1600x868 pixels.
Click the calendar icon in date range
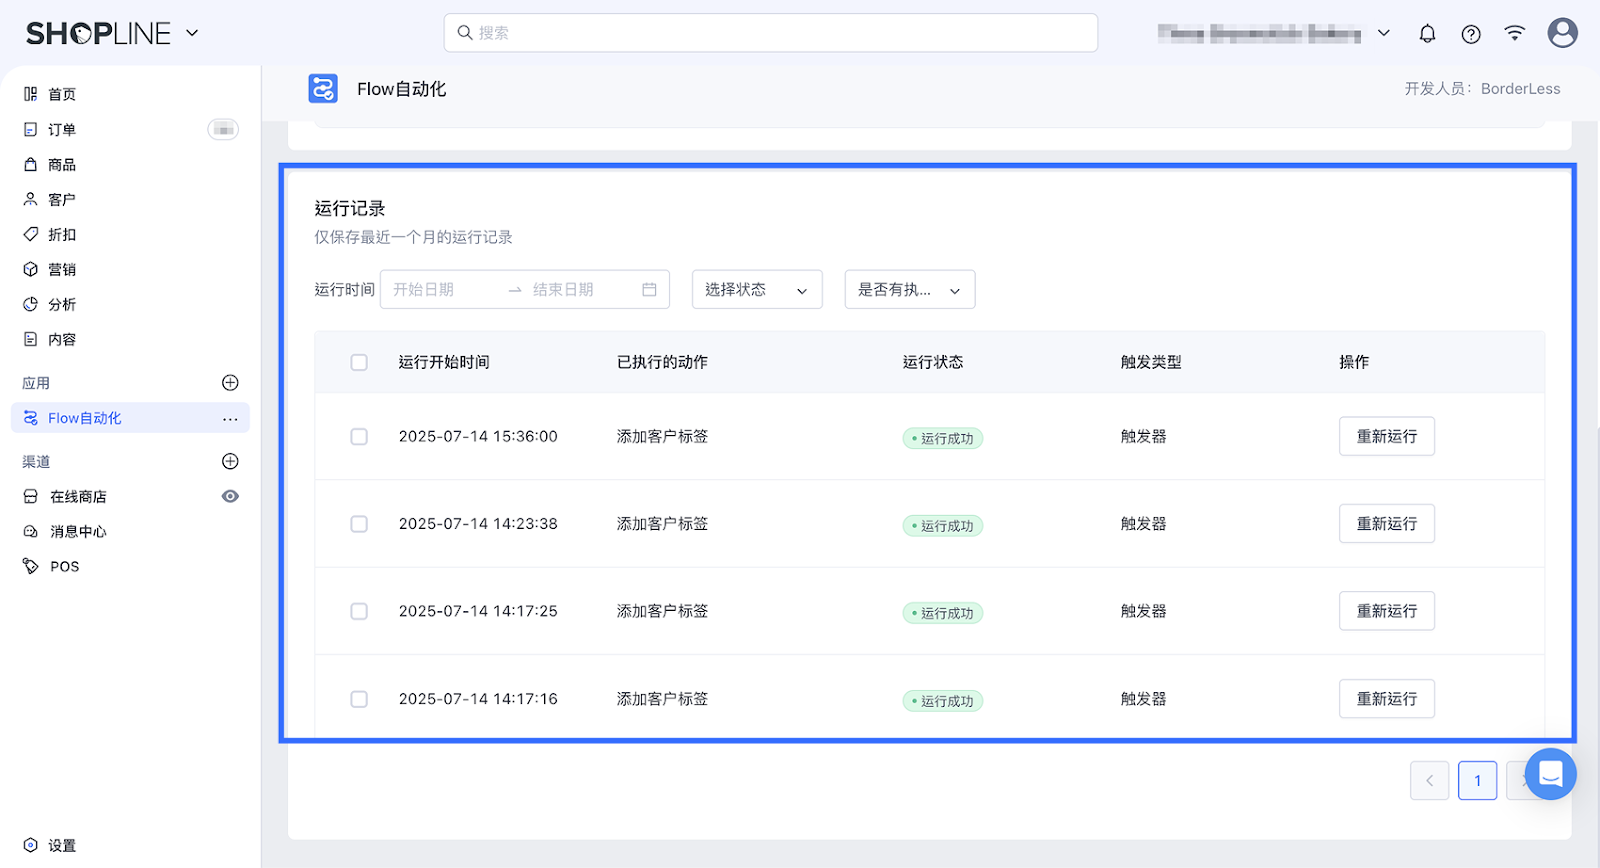pyautogui.click(x=649, y=290)
